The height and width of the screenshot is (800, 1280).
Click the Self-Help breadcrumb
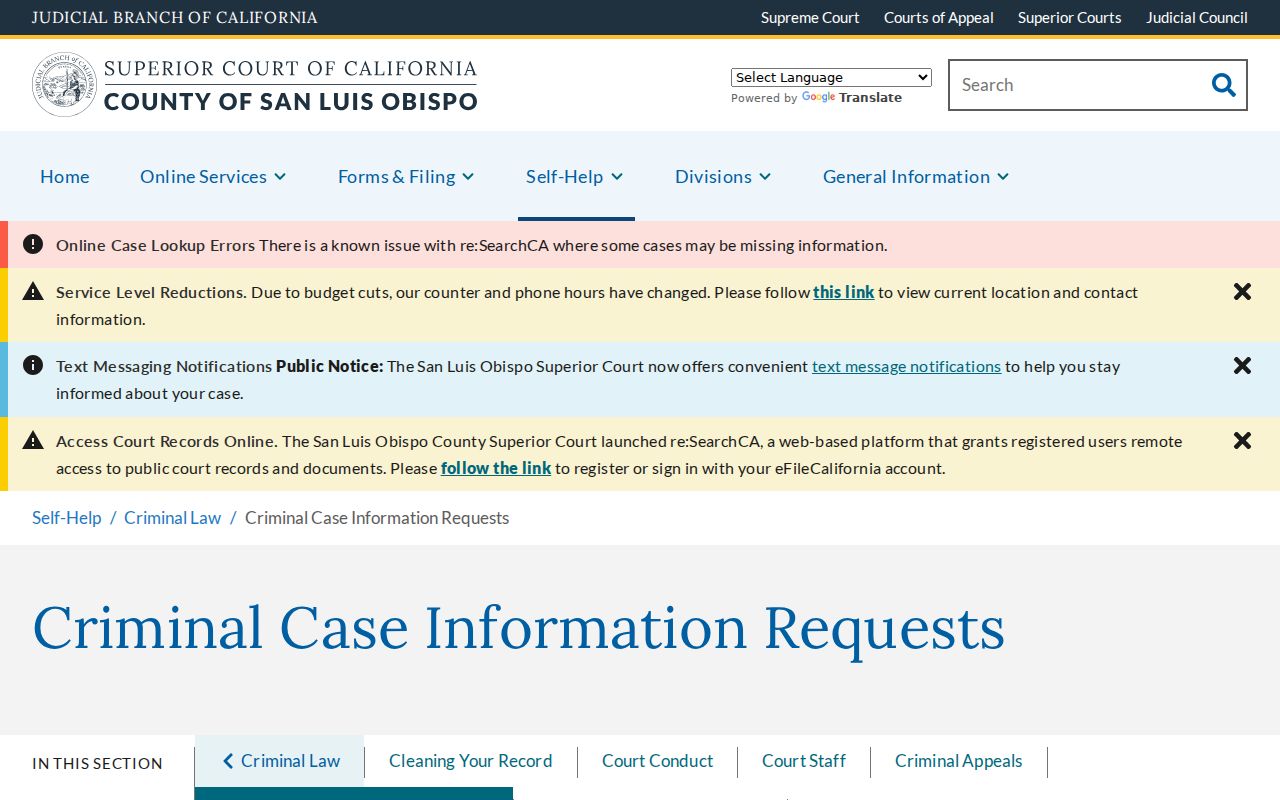[x=67, y=518]
